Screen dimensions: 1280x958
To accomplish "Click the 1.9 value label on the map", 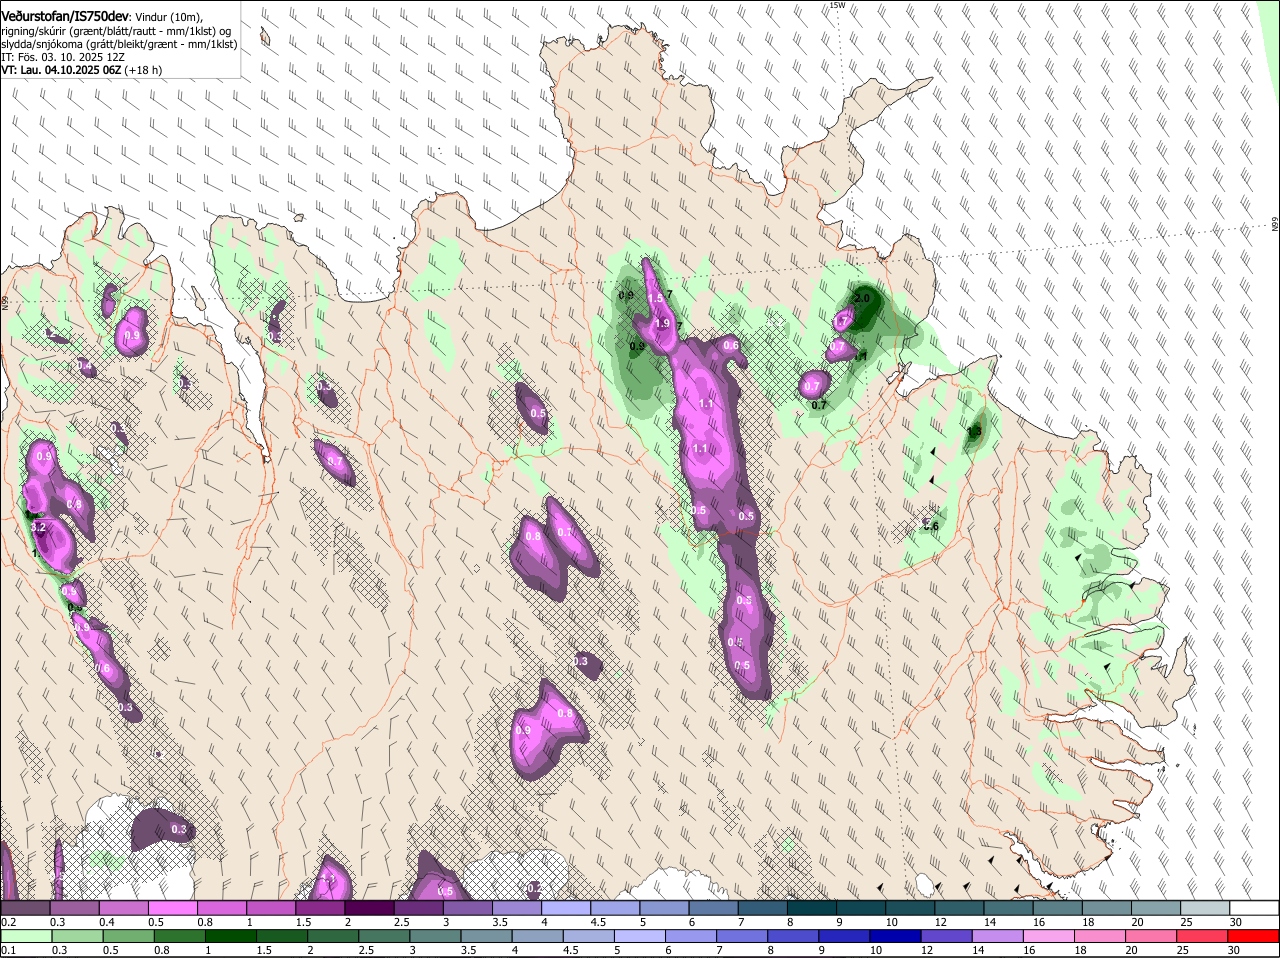I will [662, 323].
